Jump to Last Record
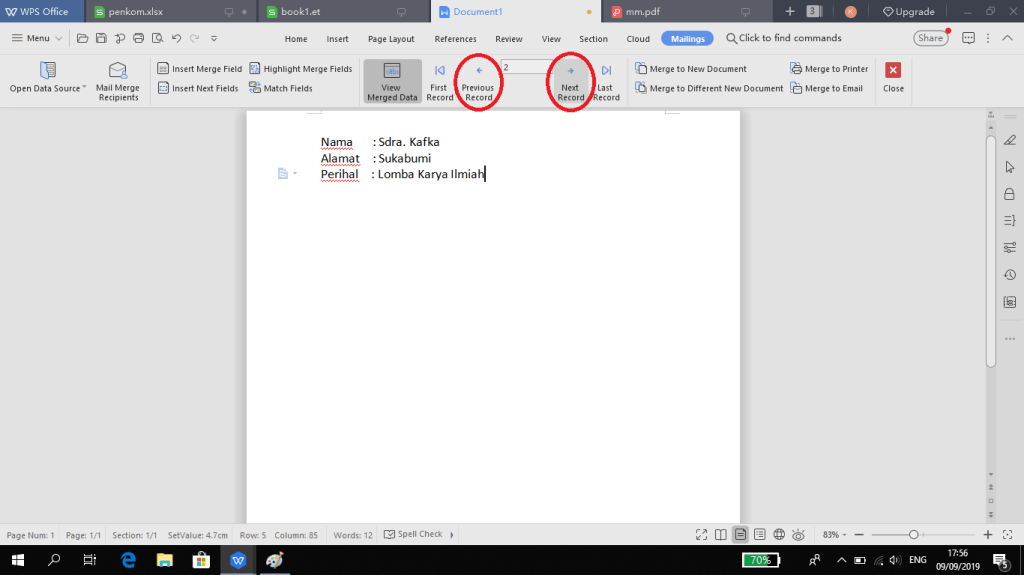1024x575 pixels. 606,71
